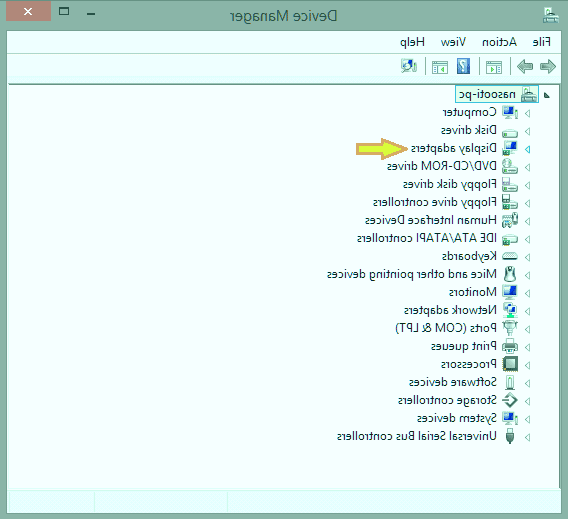Click the Mice and other pointing devices icon
This screenshot has height=519, width=568.
coord(510,274)
